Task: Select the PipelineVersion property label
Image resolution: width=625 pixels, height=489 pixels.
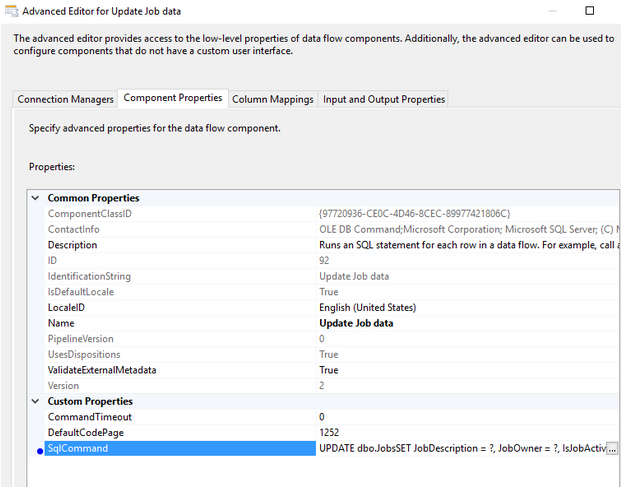Action: (x=81, y=338)
